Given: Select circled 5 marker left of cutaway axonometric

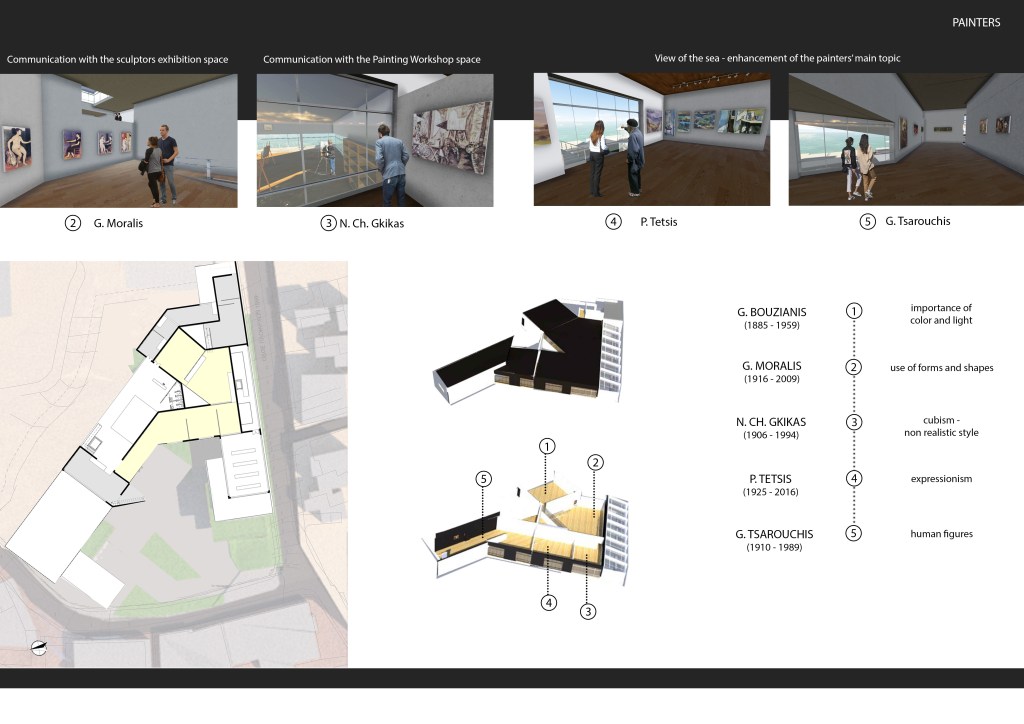Looking at the screenshot, I should coord(484,479).
